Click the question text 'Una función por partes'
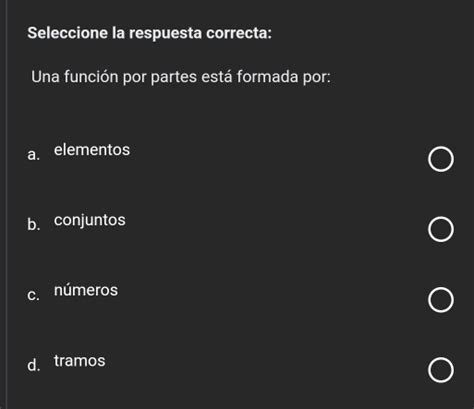 coord(114,77)
